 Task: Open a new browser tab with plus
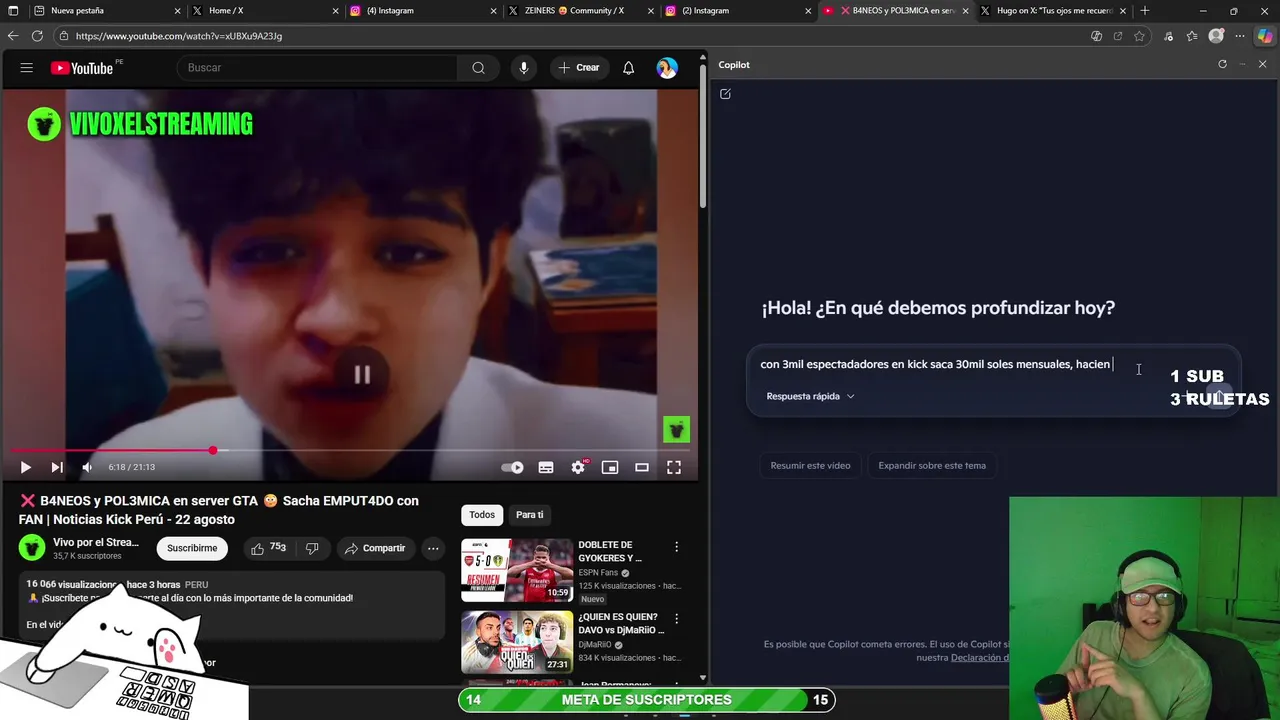coord(1145,11)
